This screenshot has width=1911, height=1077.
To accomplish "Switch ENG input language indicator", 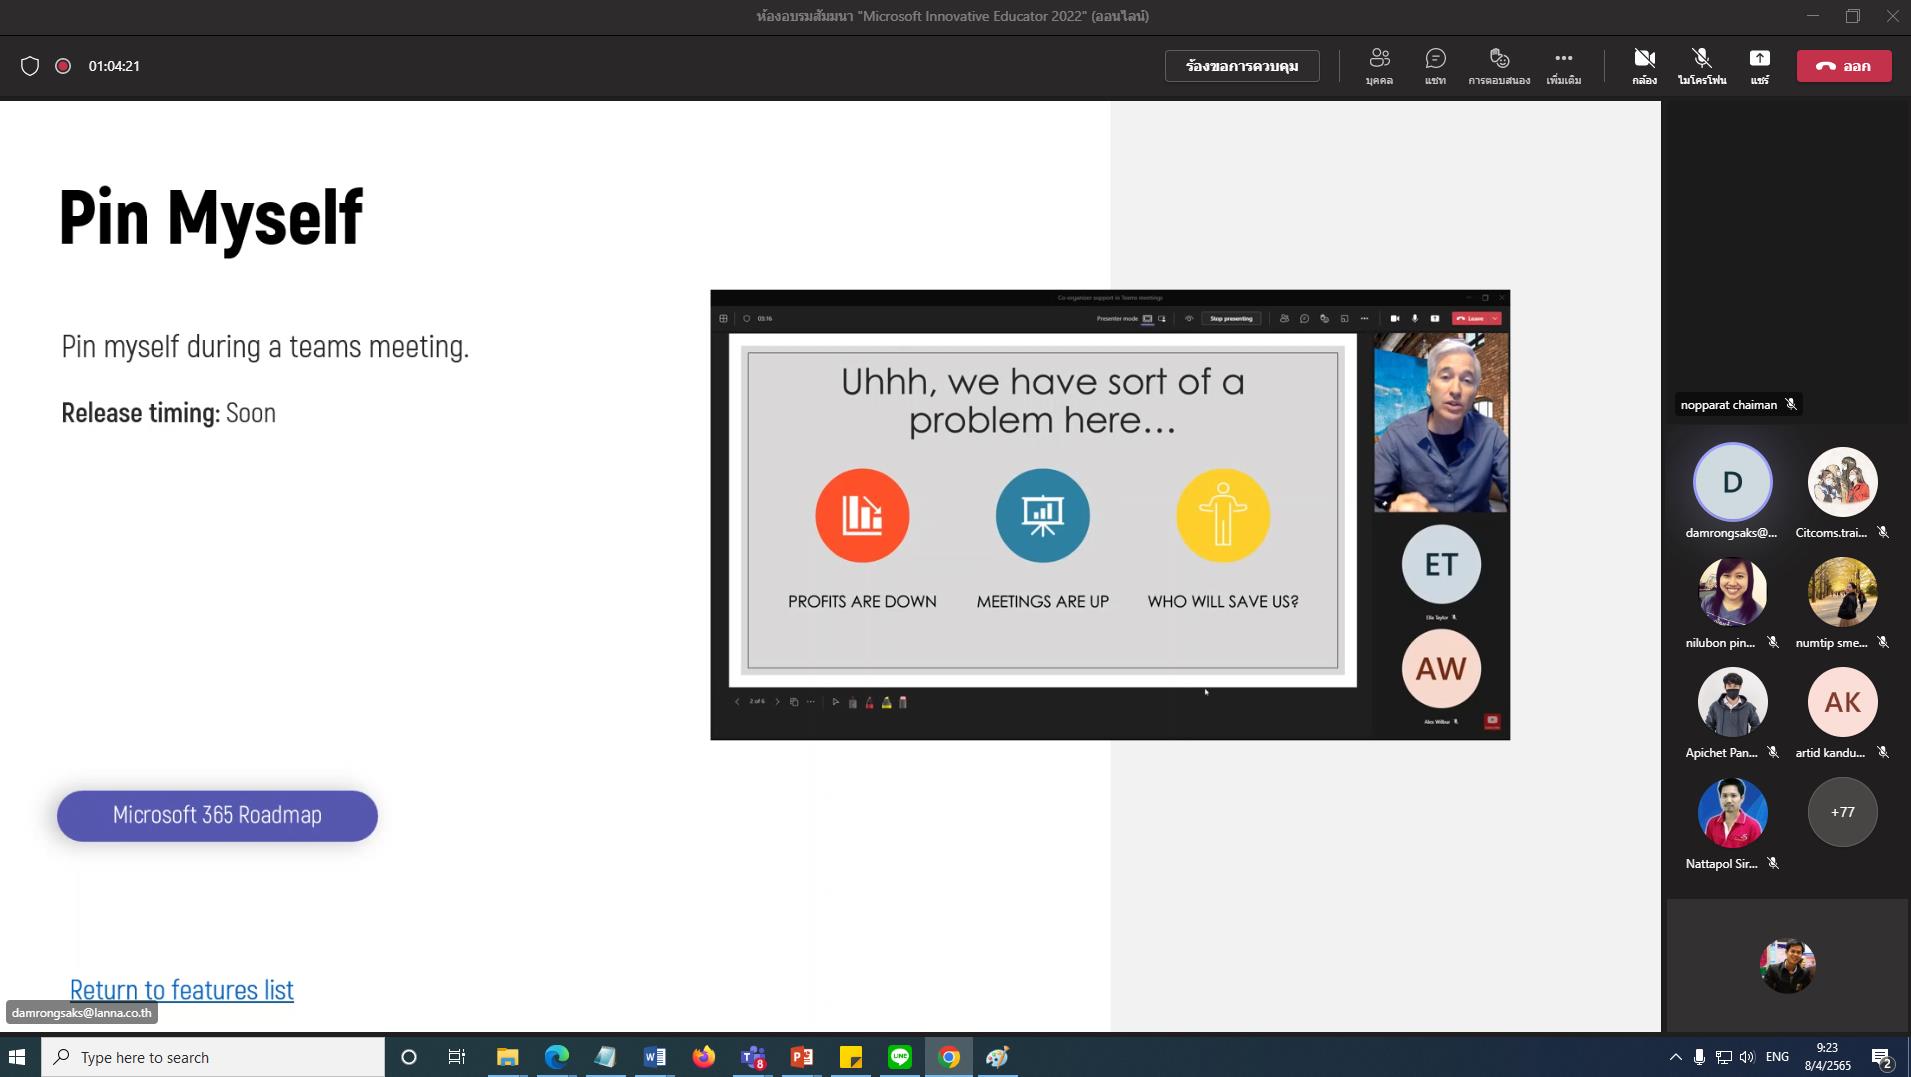I will 1777,1057.
